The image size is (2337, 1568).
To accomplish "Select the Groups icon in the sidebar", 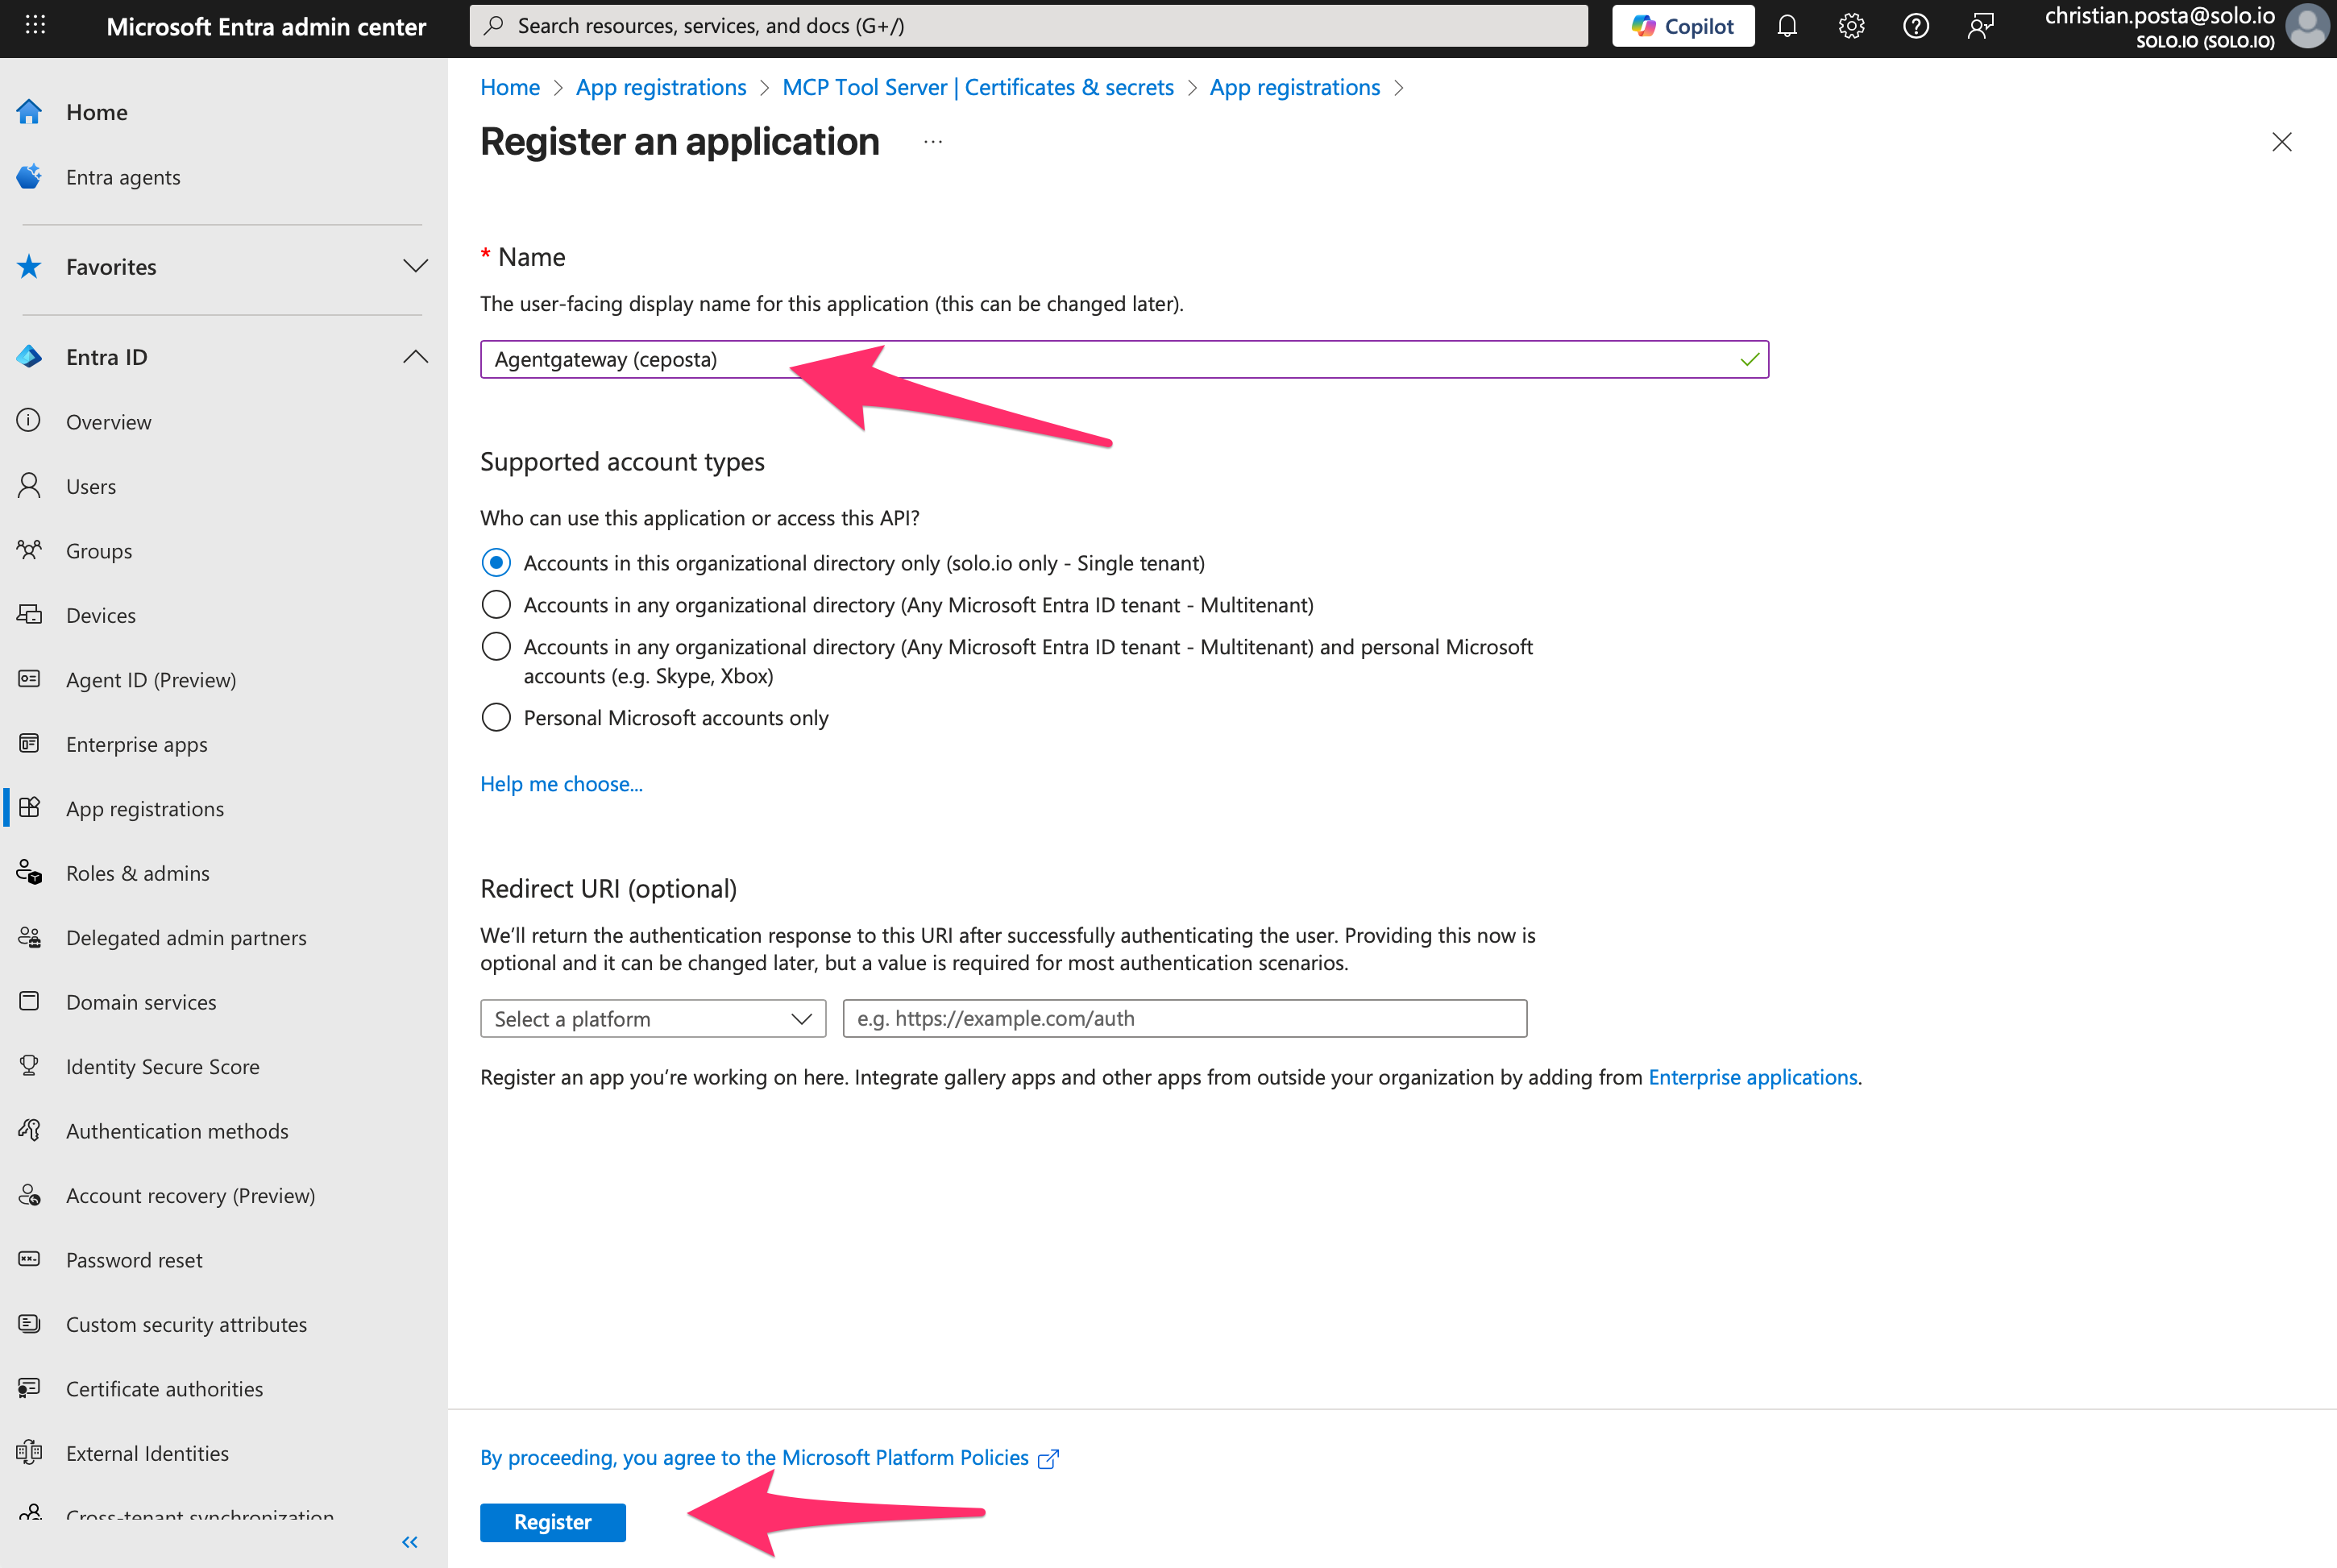I will tap(29, 550).
